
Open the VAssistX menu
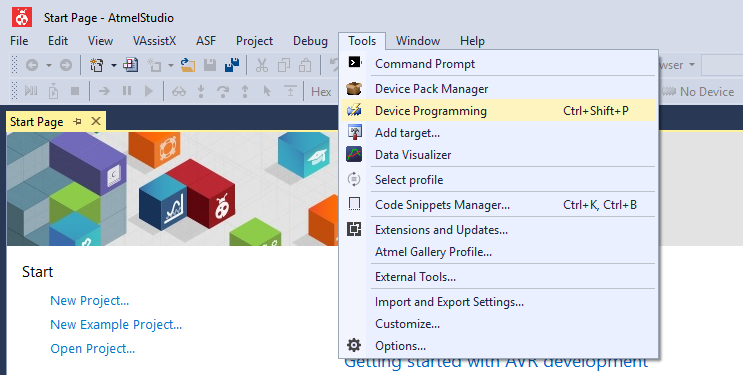154,41
